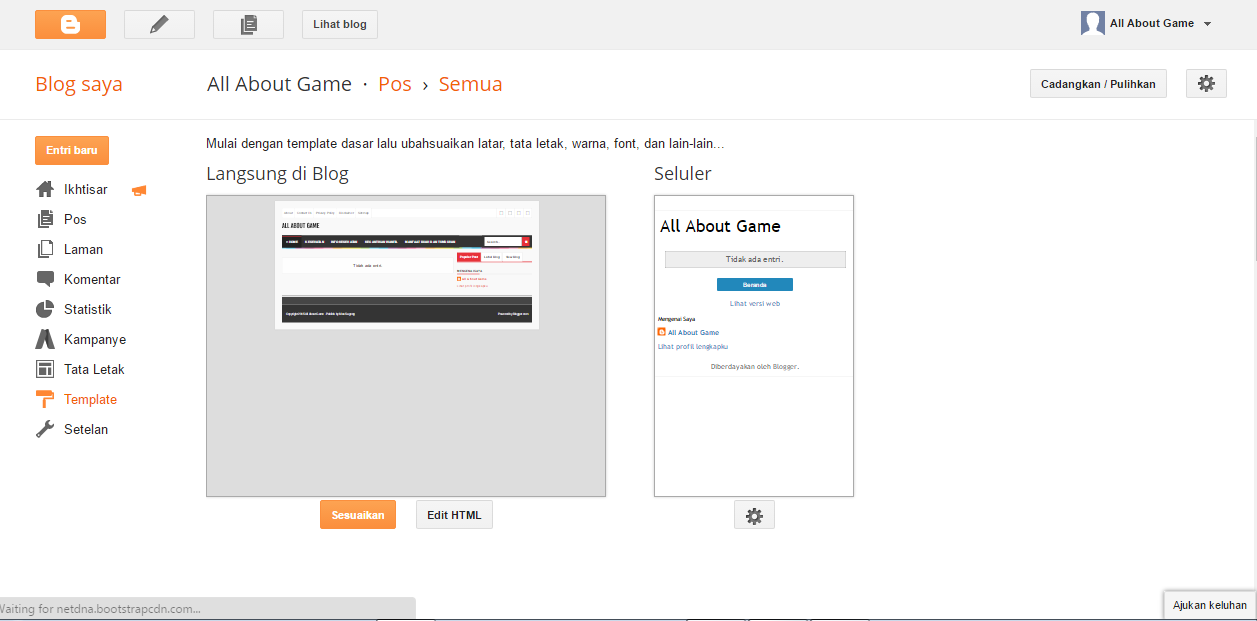Click the Kampanye AdWords icon
Screen dimensions: 1257x621
[x=45, y=339]
